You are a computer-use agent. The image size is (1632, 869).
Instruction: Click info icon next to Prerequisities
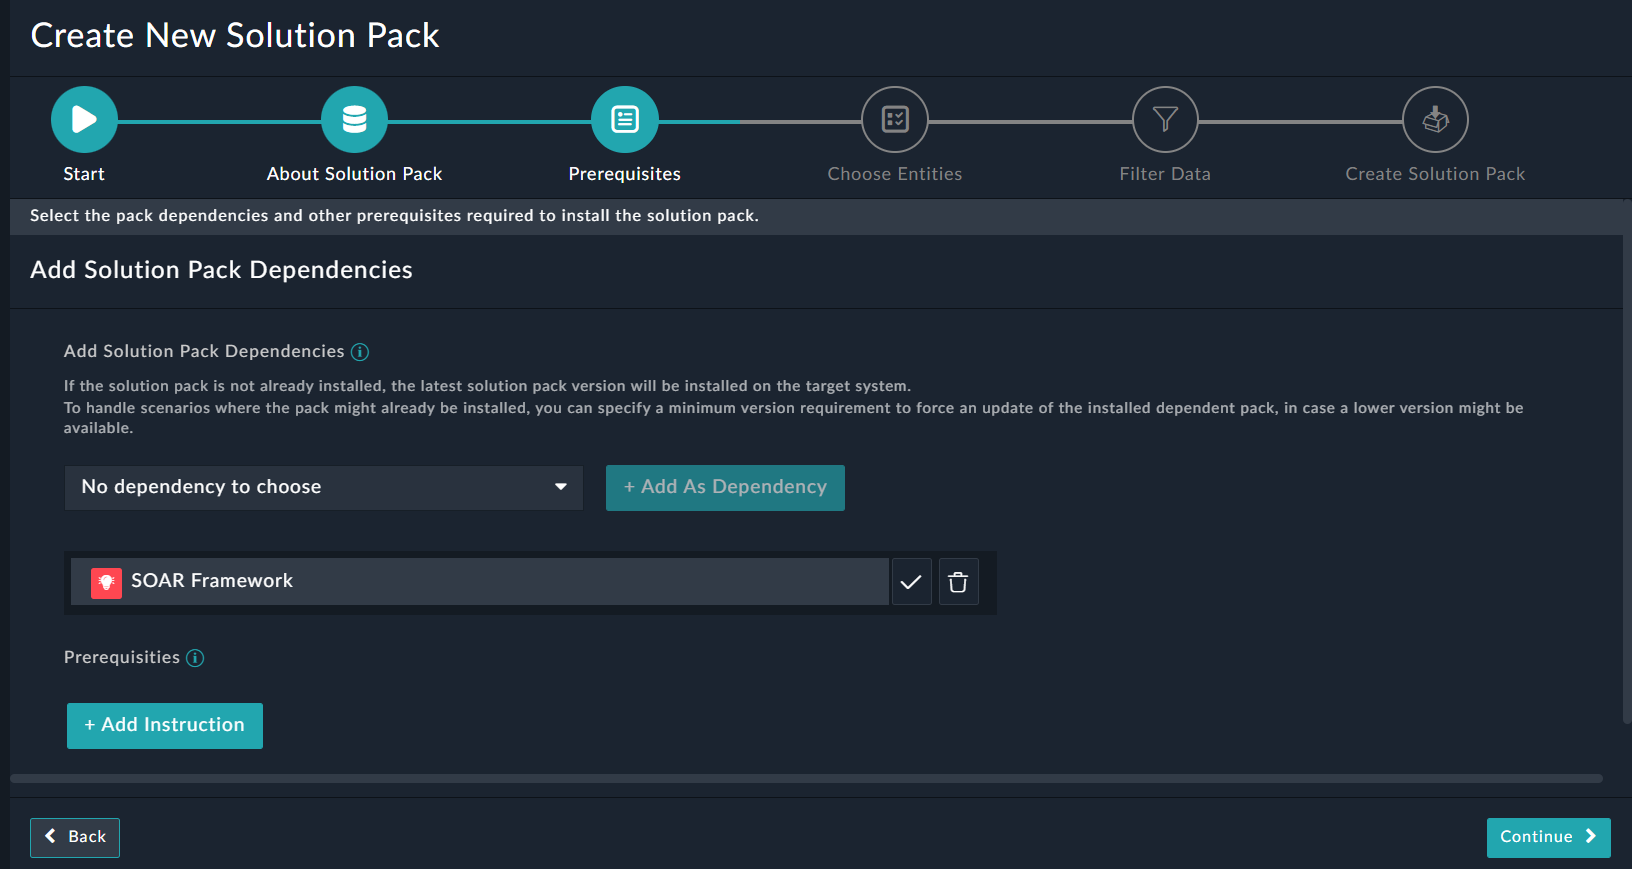(x=196, y=658)
